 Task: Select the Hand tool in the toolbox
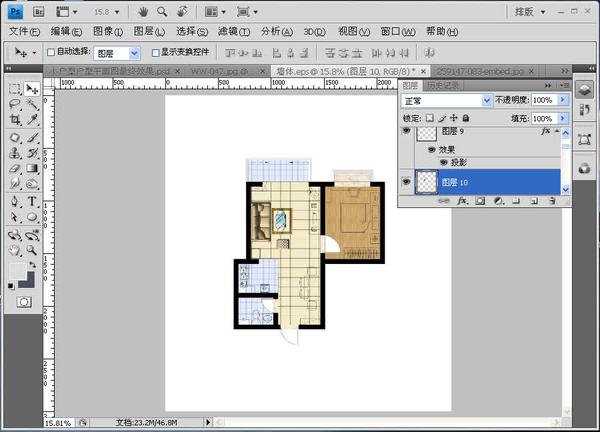[x=15, y=251]
